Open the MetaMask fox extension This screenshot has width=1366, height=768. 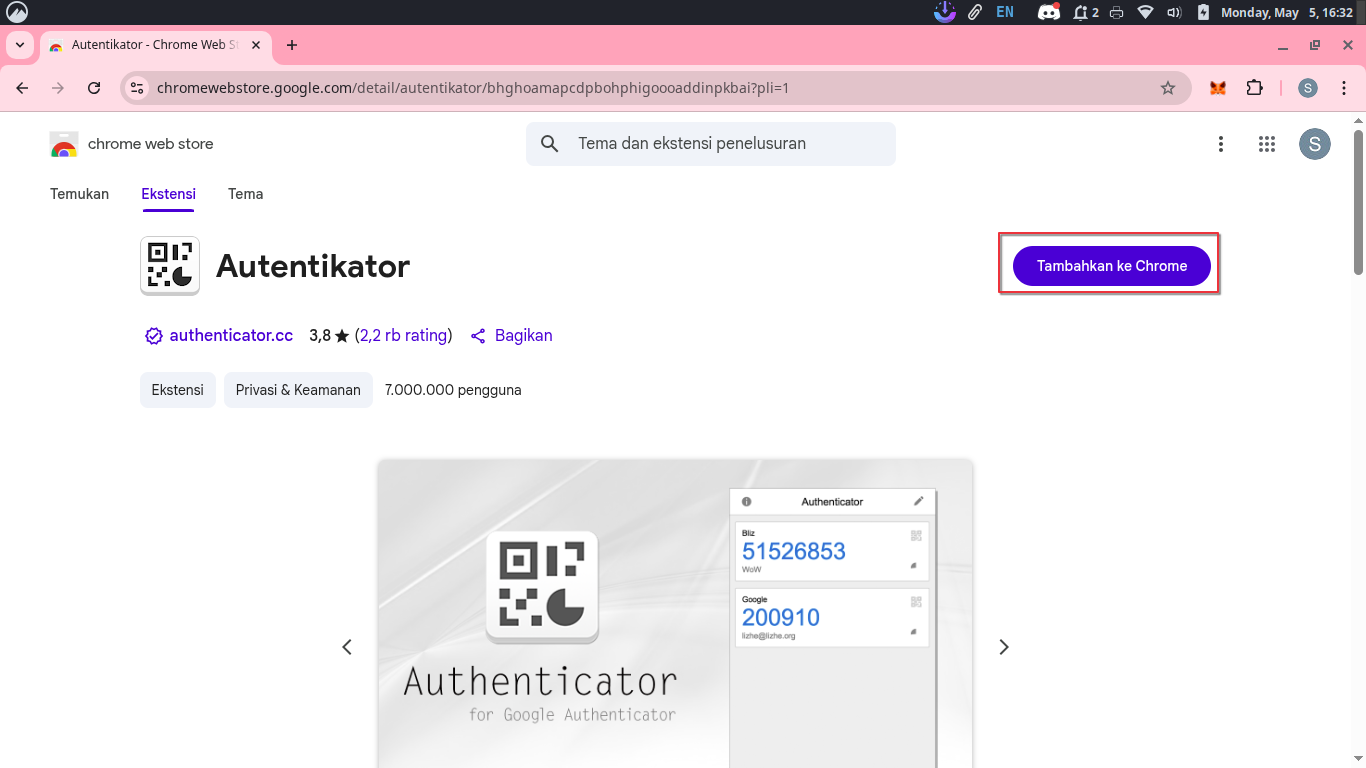click(x=1217, y=88)
